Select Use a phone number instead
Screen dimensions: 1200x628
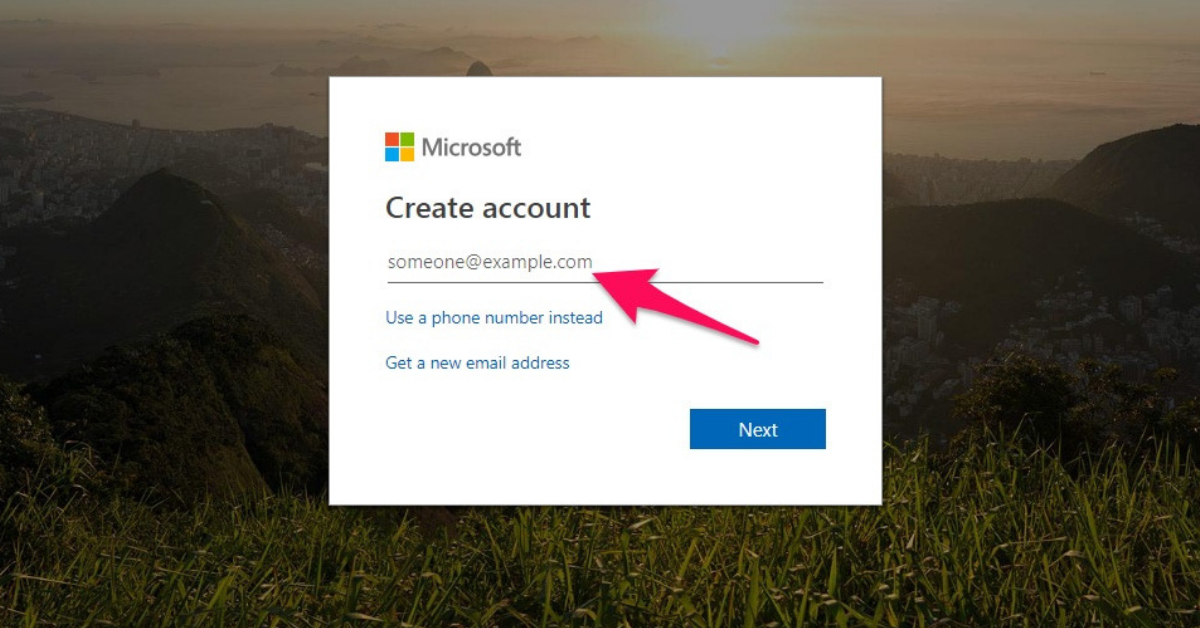(x=494, y=318)
